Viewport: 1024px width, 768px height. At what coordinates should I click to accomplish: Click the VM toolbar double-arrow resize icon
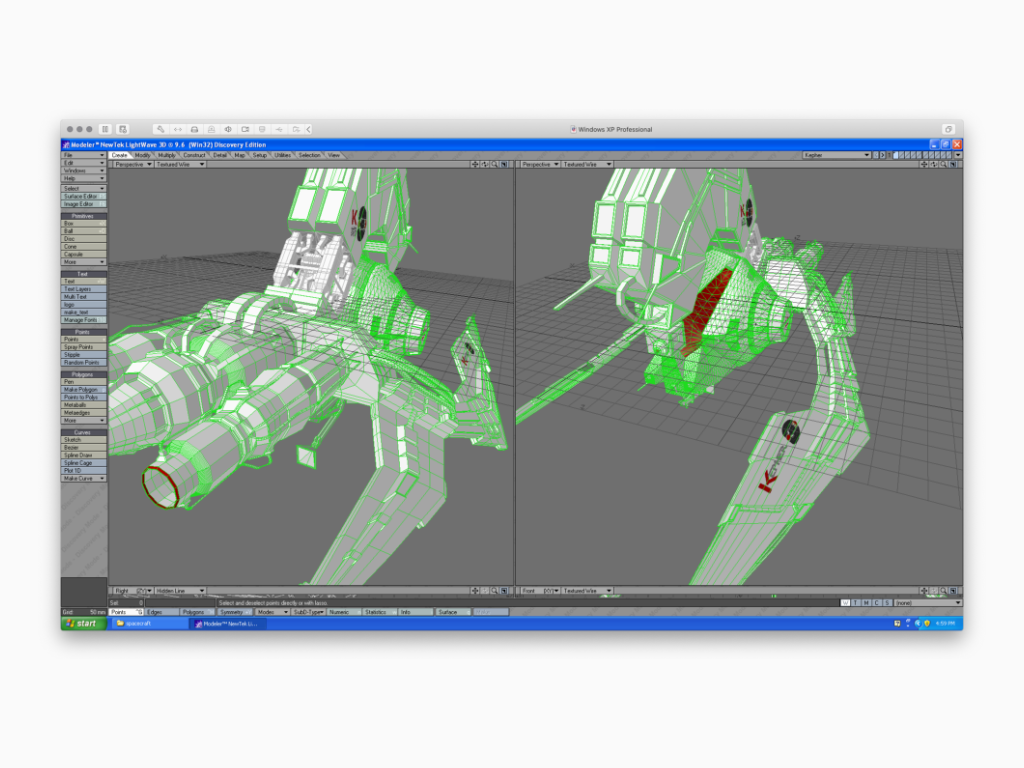pos(178,129)
